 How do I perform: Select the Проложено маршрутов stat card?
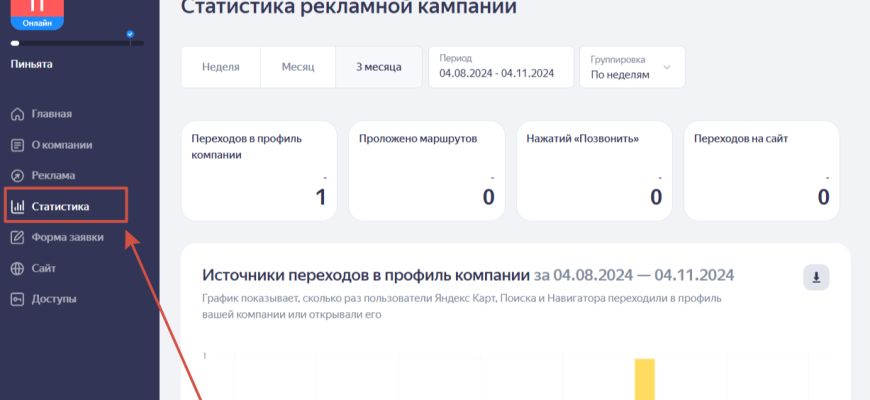tap(428, 170)
